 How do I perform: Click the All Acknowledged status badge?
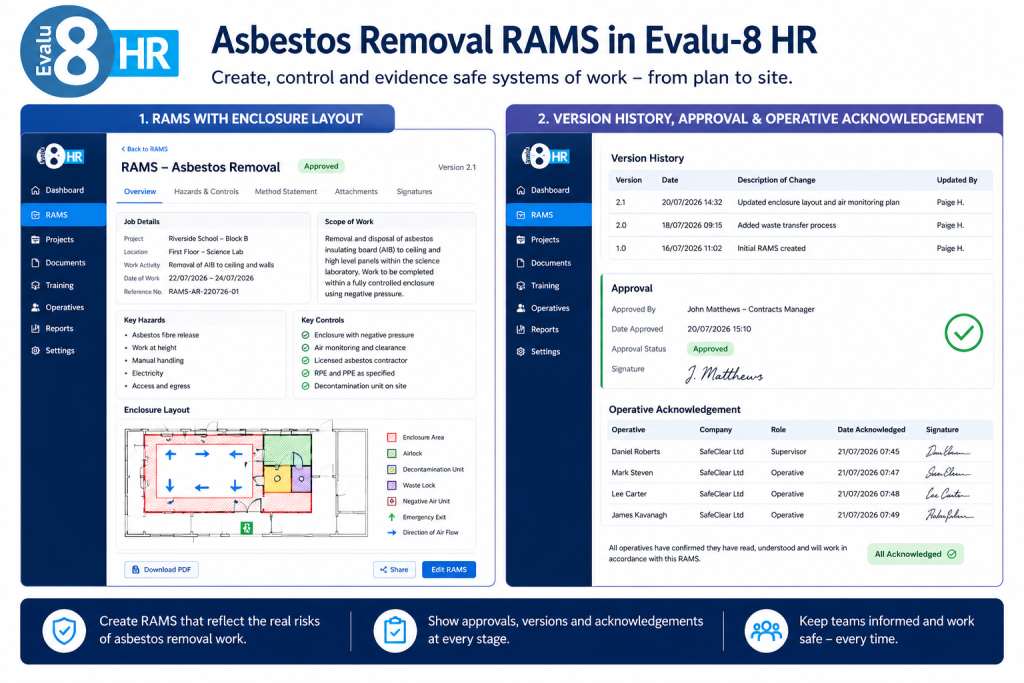click(915, 554)
